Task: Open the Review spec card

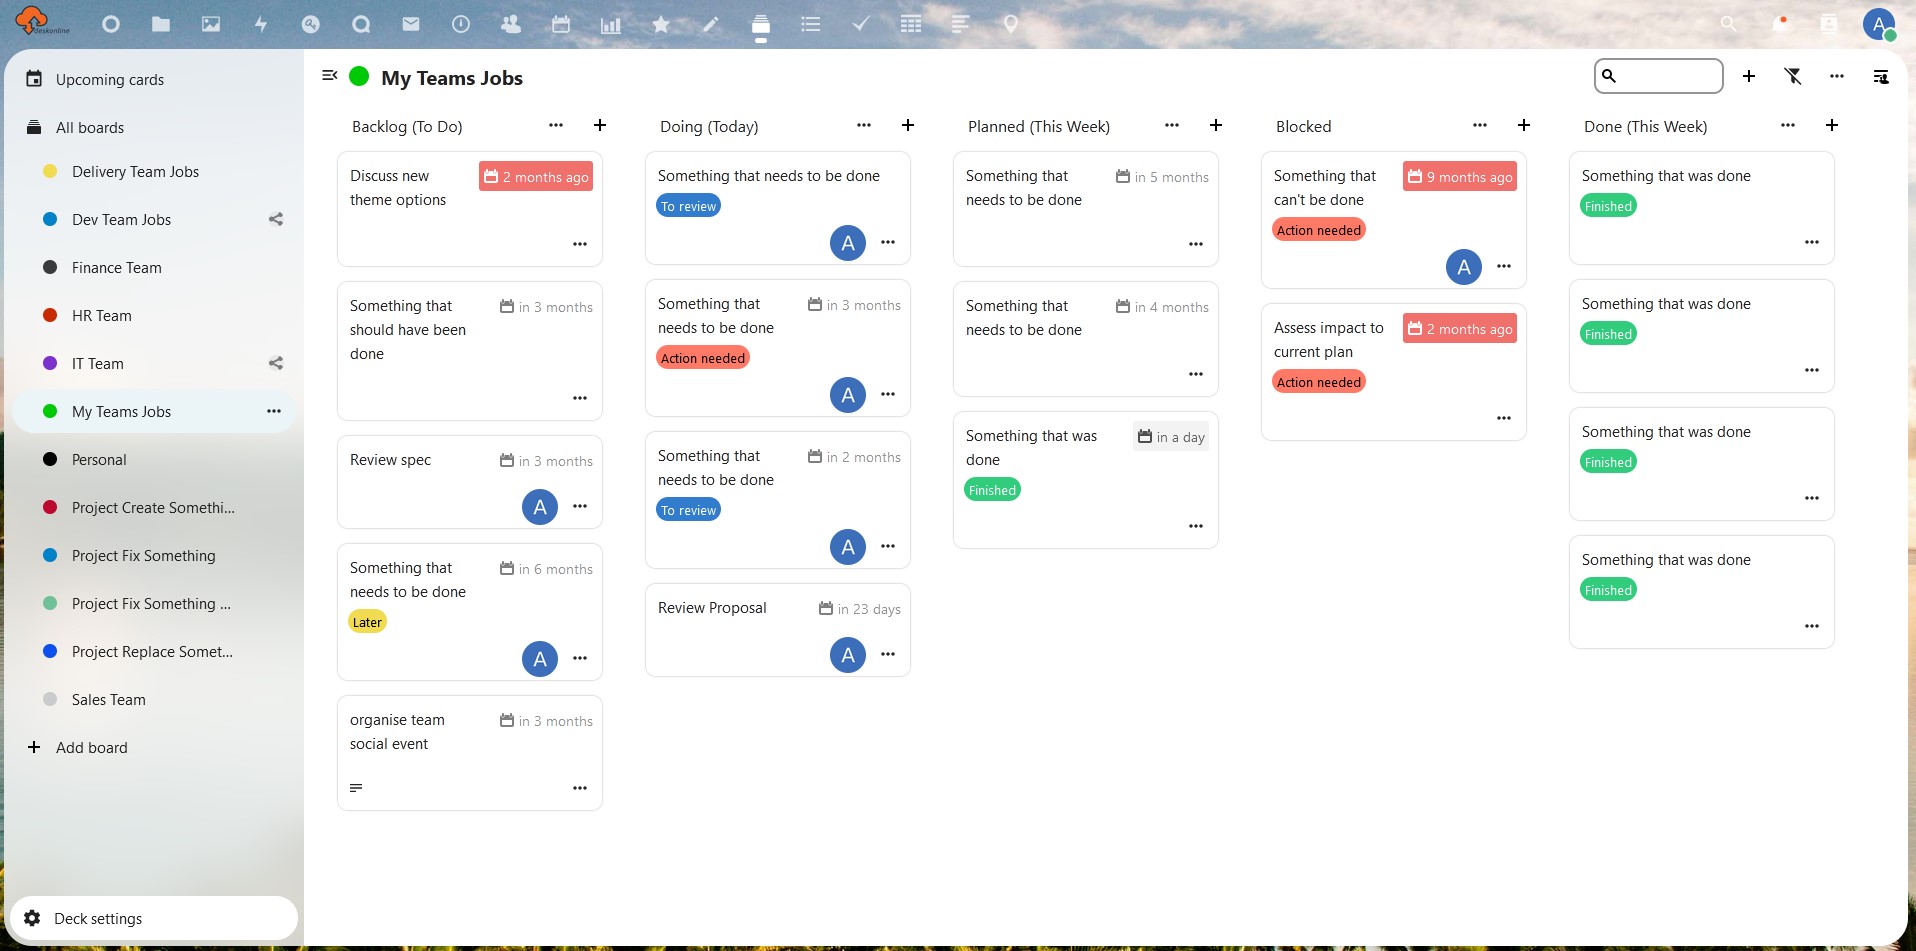Action: pos(470,482)
